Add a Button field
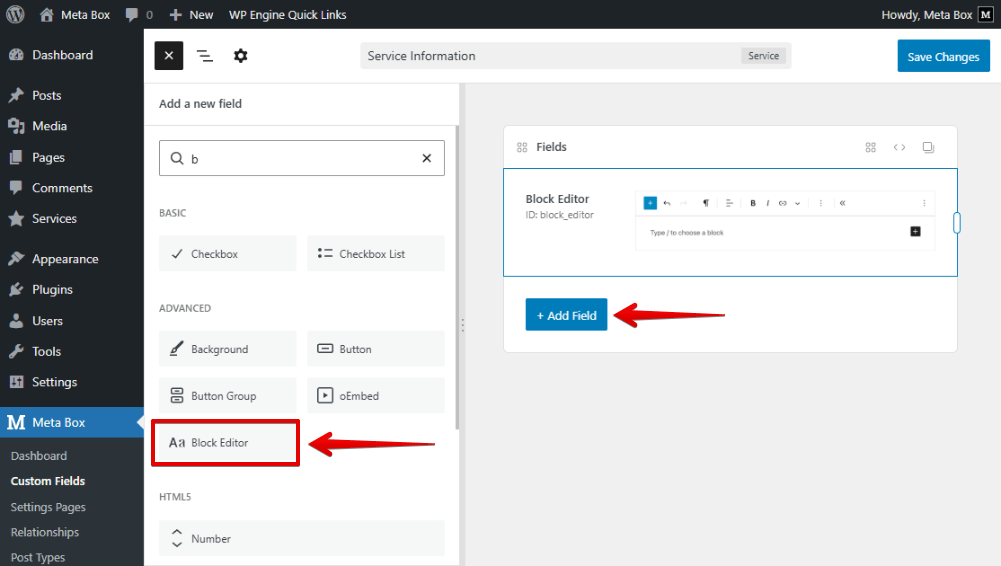Screen dimensions: 1001x566 click(x=375, y=348)
